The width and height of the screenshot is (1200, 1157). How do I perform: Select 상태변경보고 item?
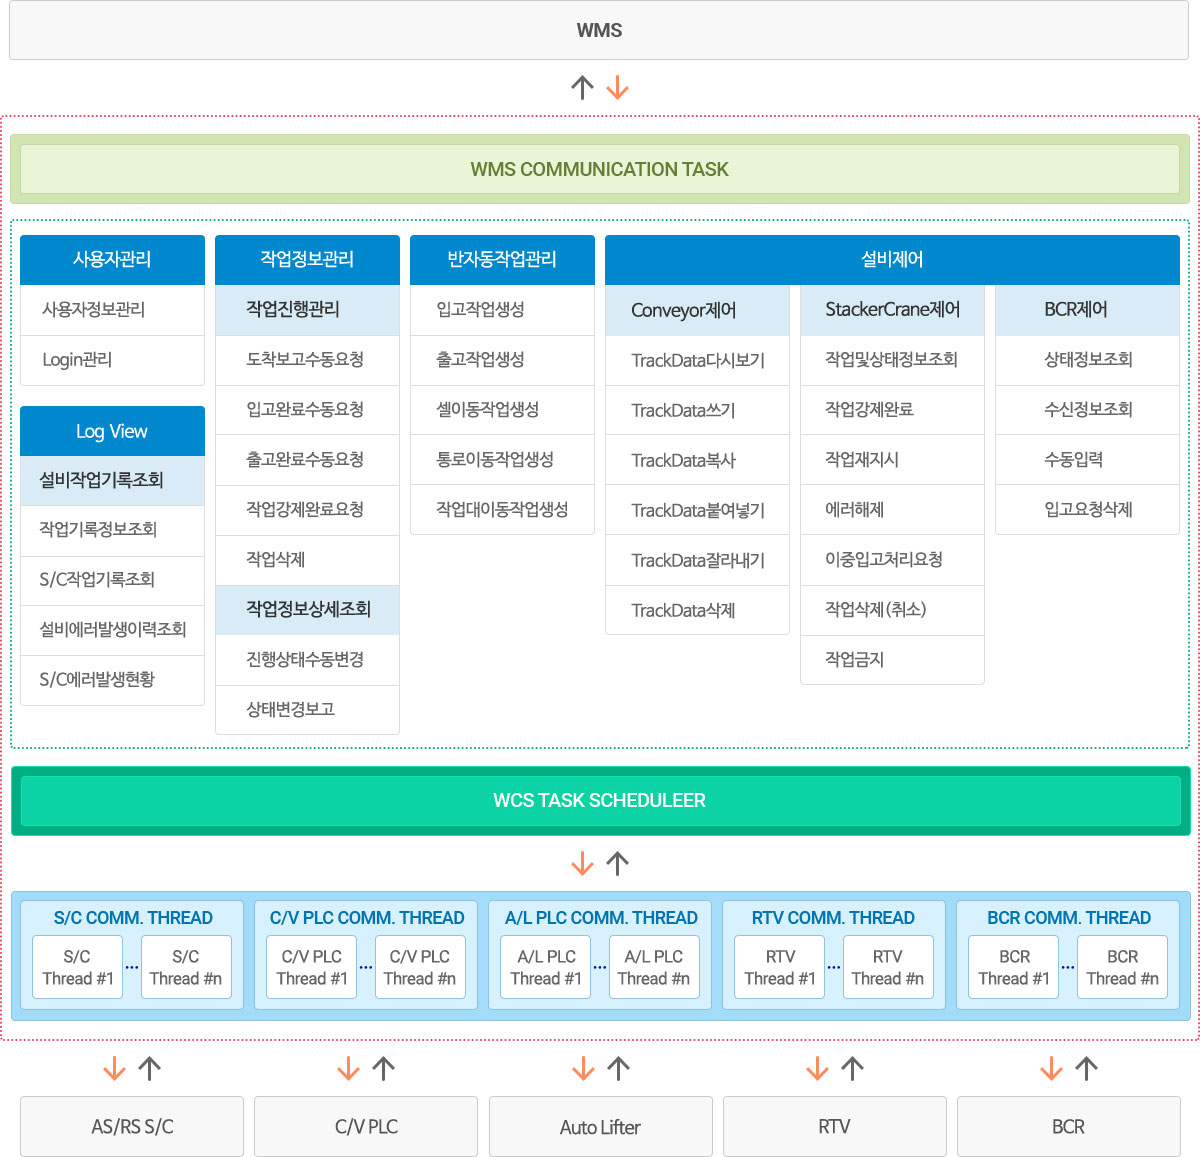click(x=307, y=710)
